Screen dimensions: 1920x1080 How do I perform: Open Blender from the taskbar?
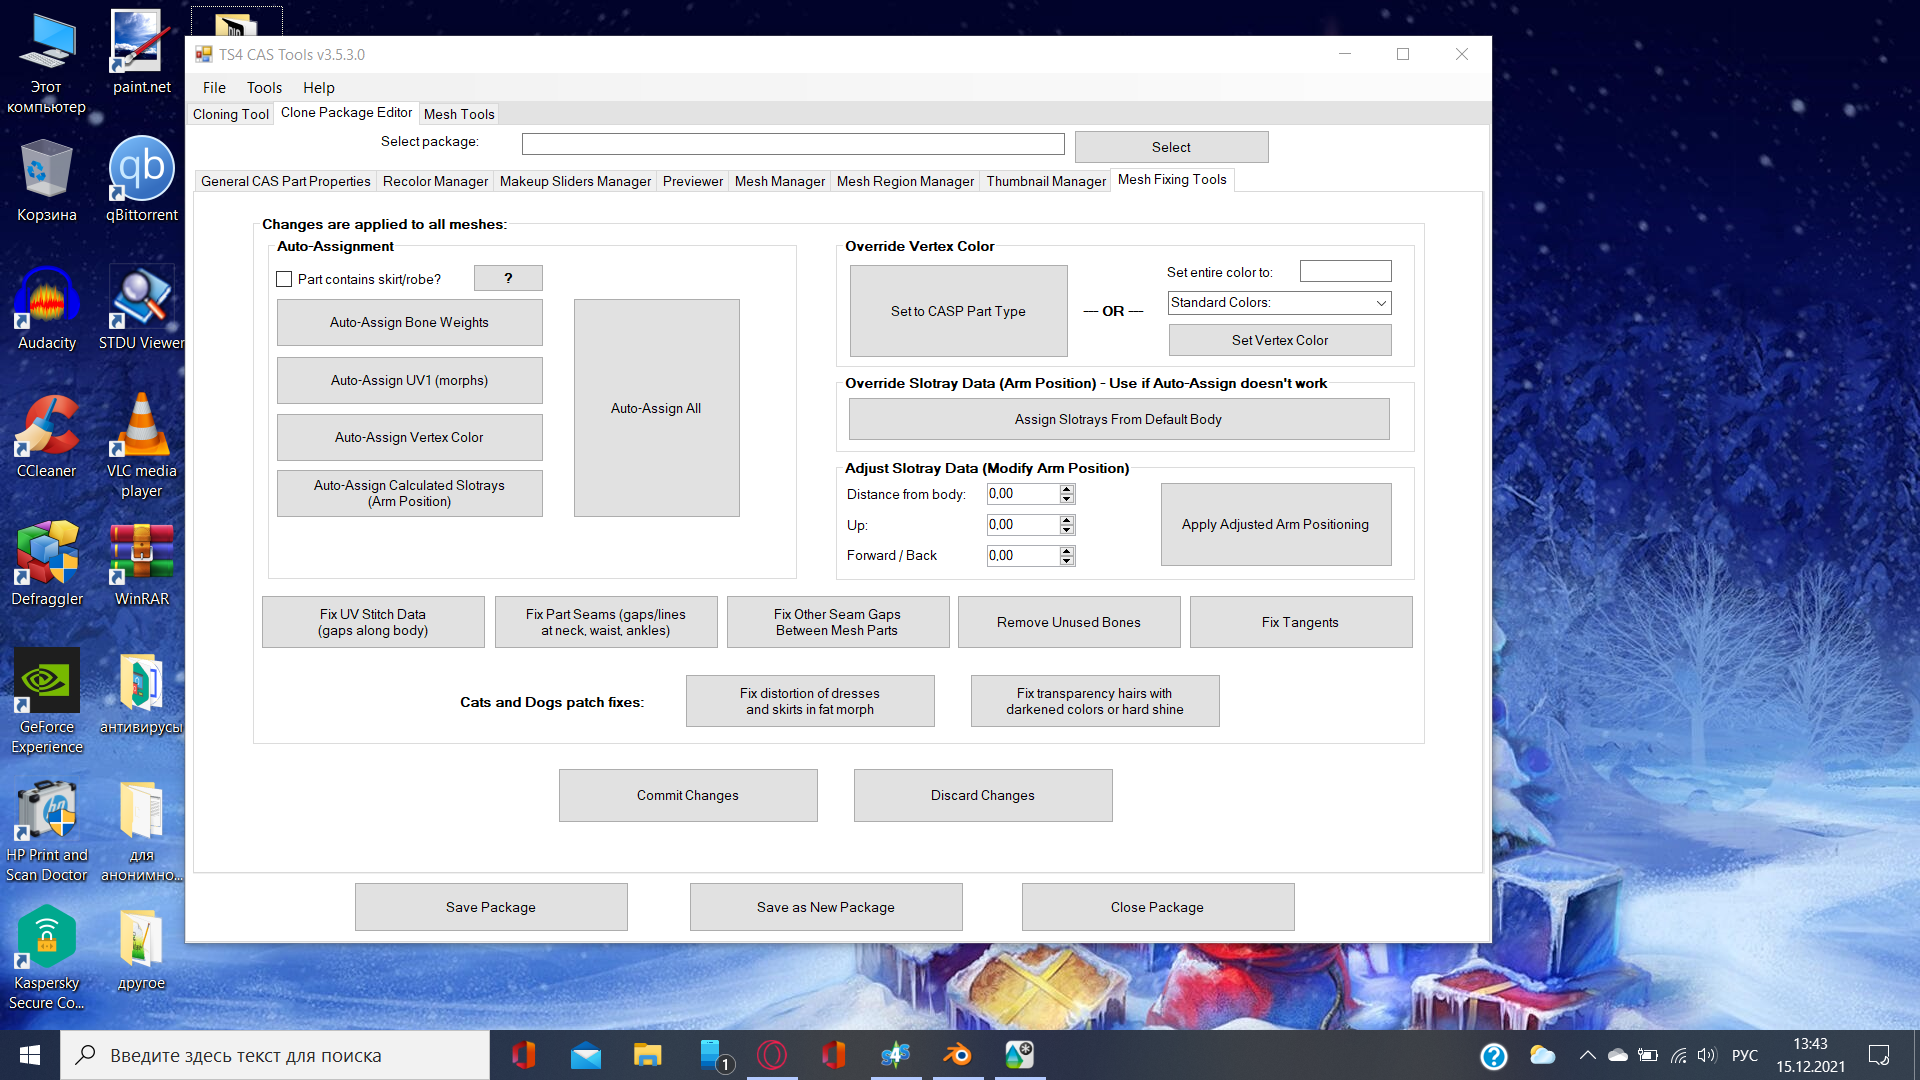[957, 1055]
